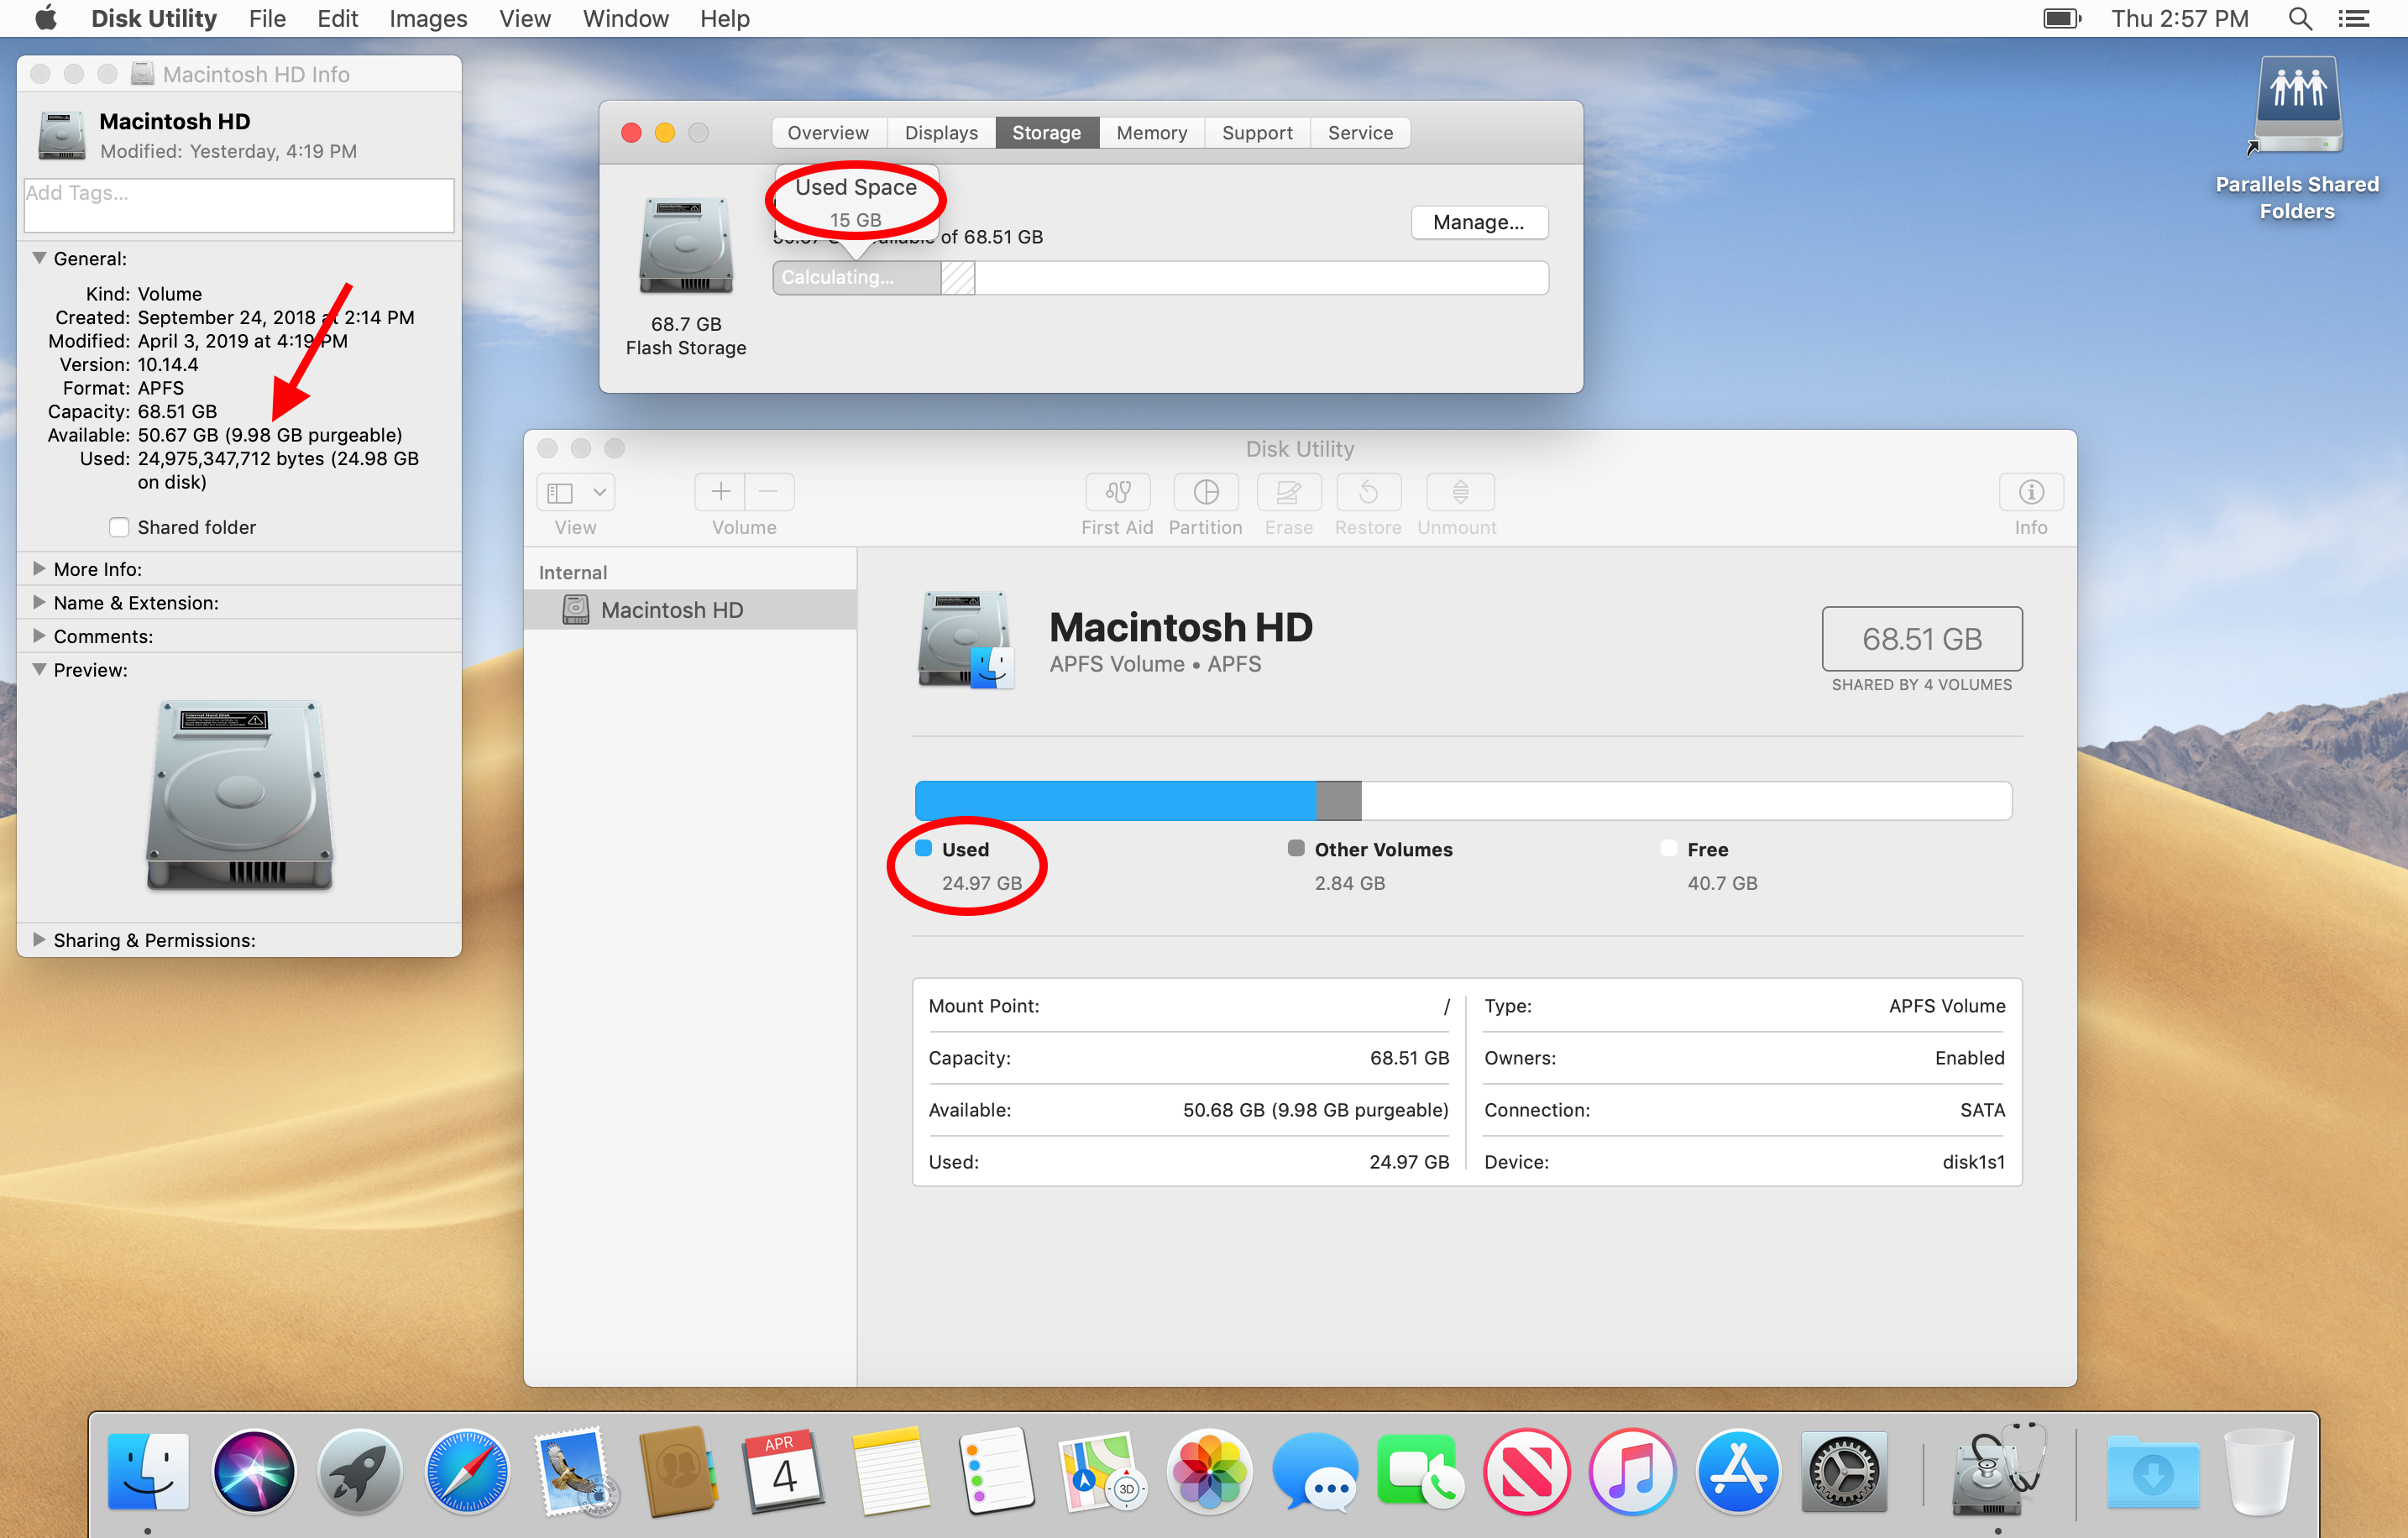Click the 68.51 GB capacity box

coord(1921,638)
